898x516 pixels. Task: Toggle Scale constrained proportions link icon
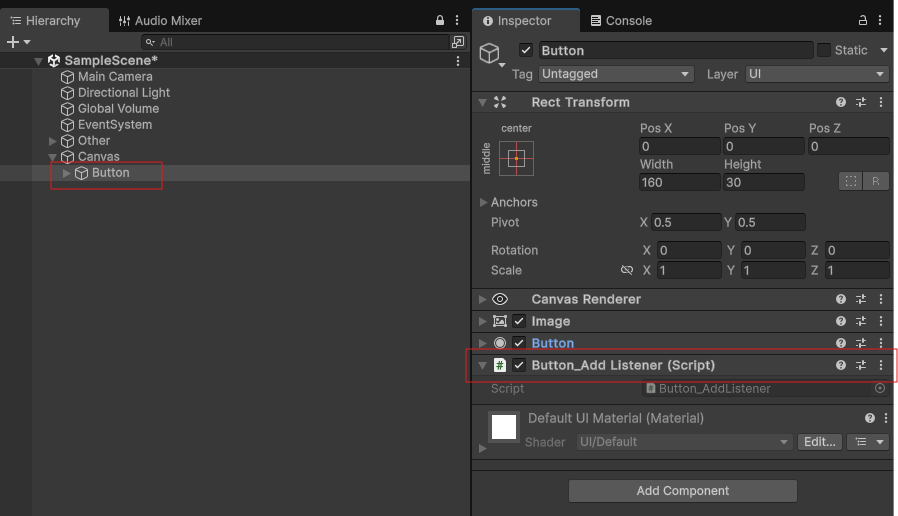point(627,270)
